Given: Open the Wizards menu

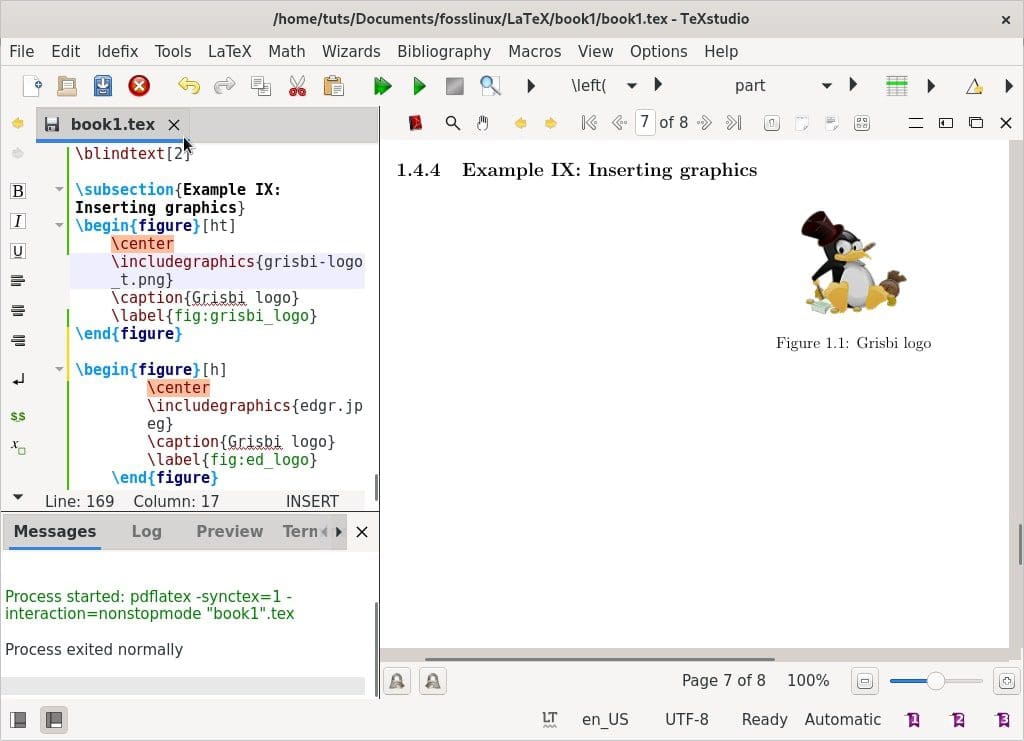Looking at the screenshot, I should (350, 51).
